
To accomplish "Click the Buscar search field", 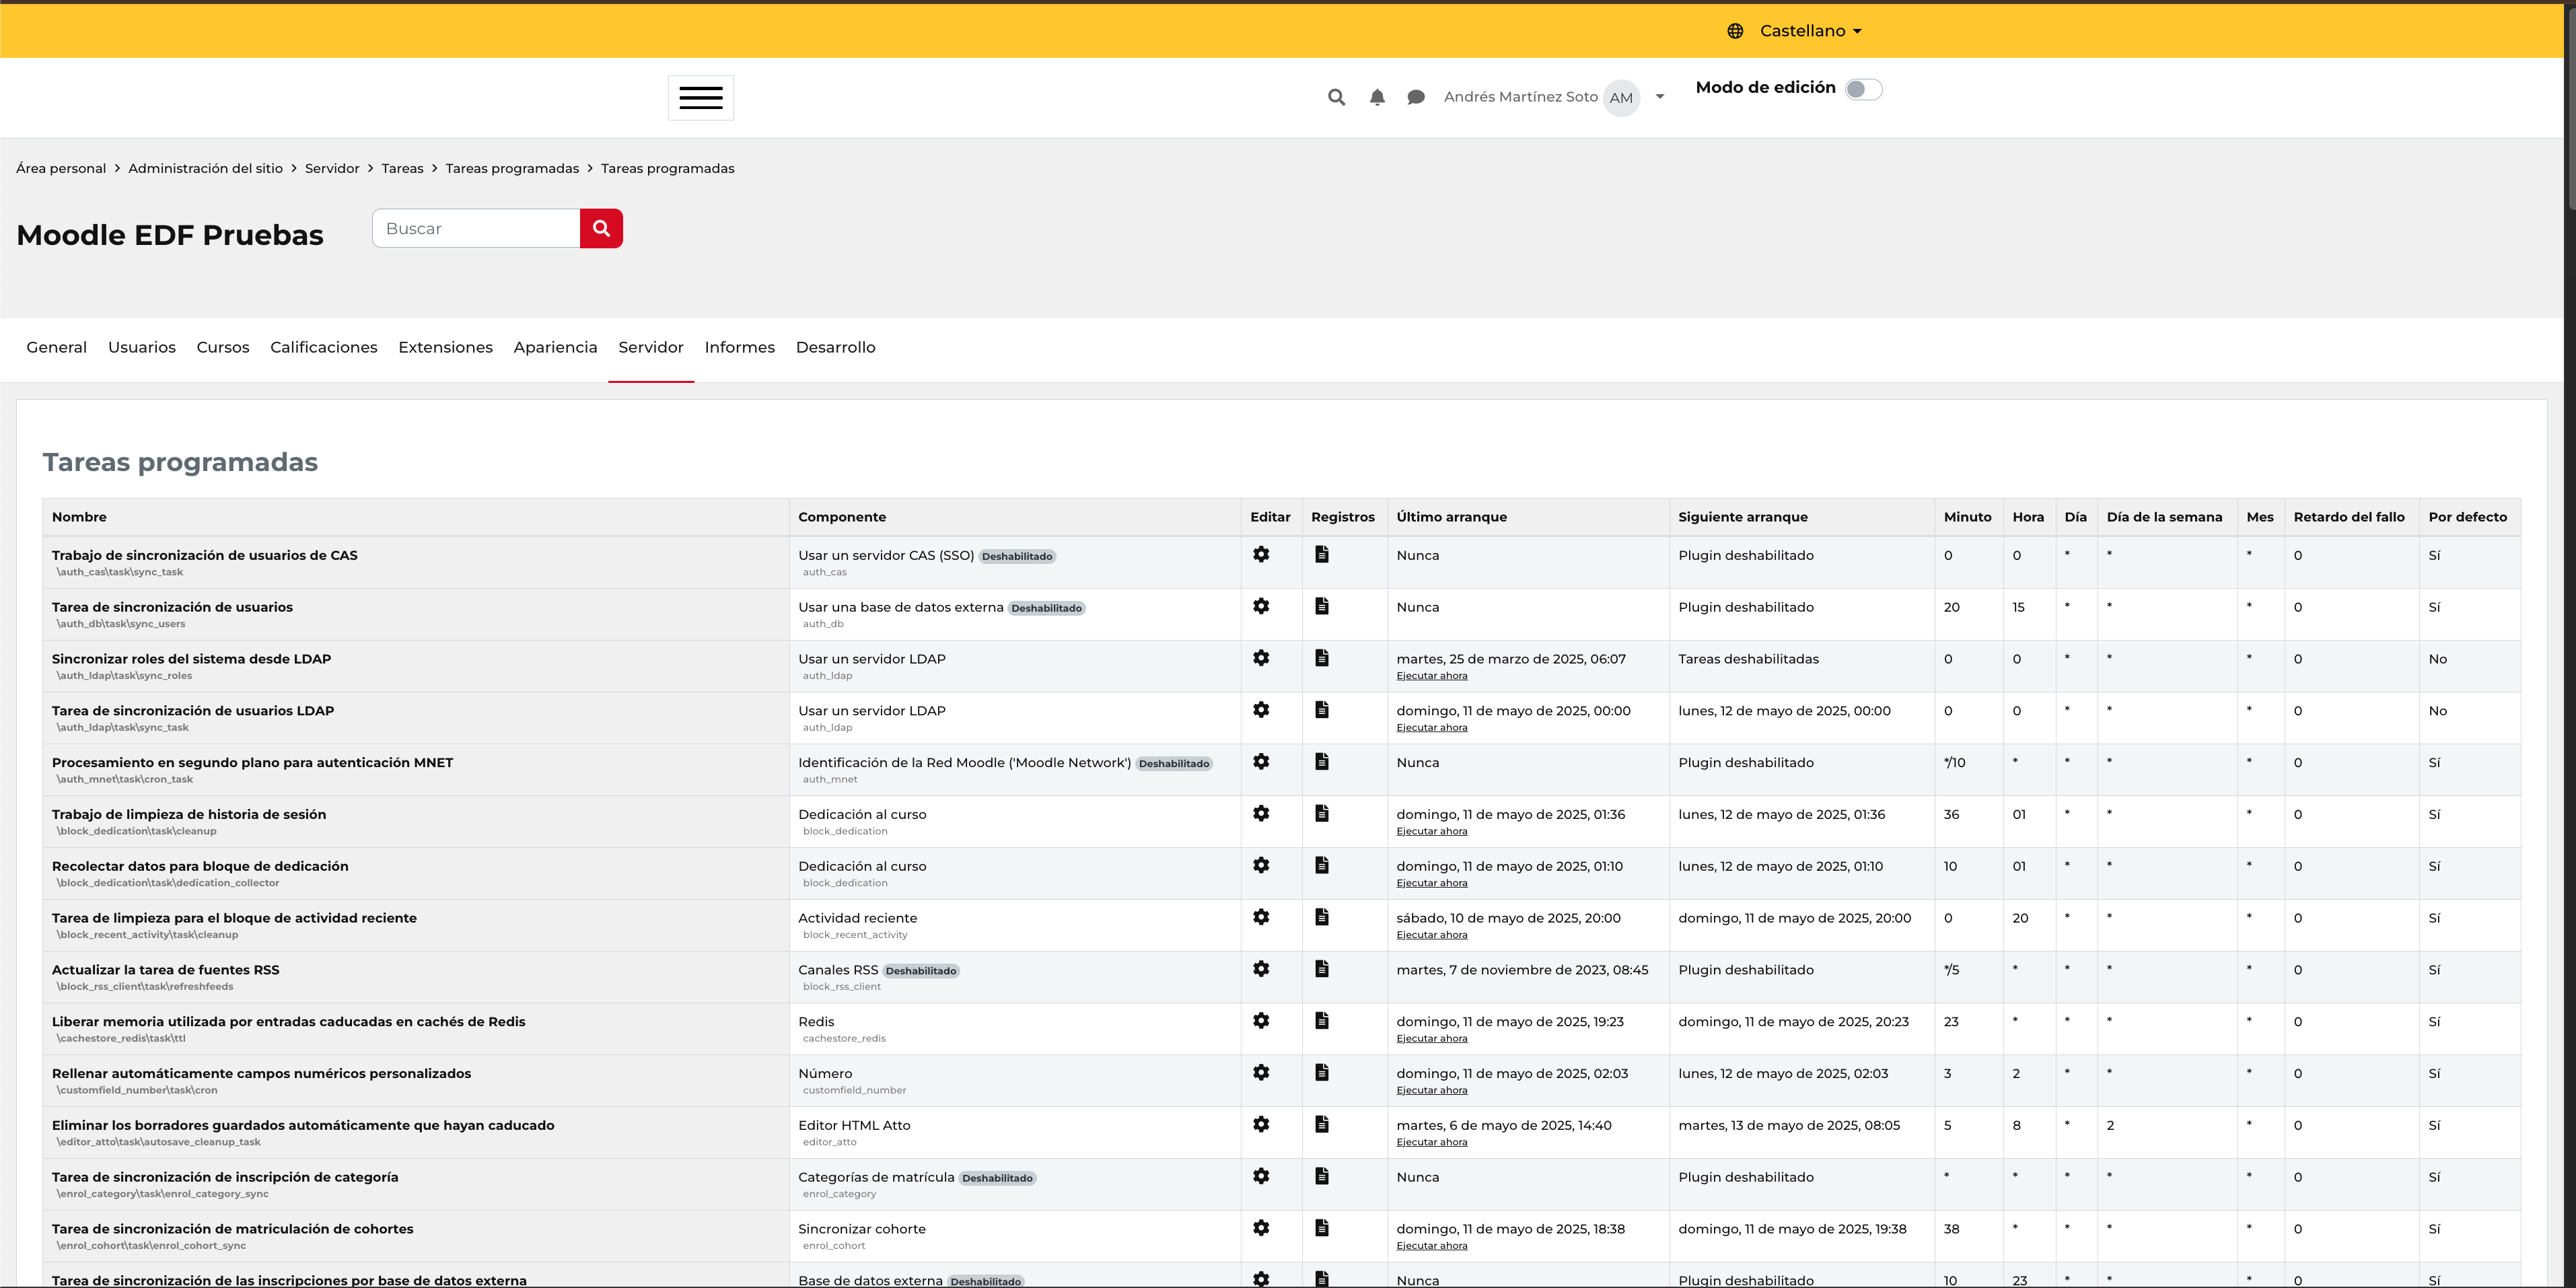I will (x=476, y=228).
